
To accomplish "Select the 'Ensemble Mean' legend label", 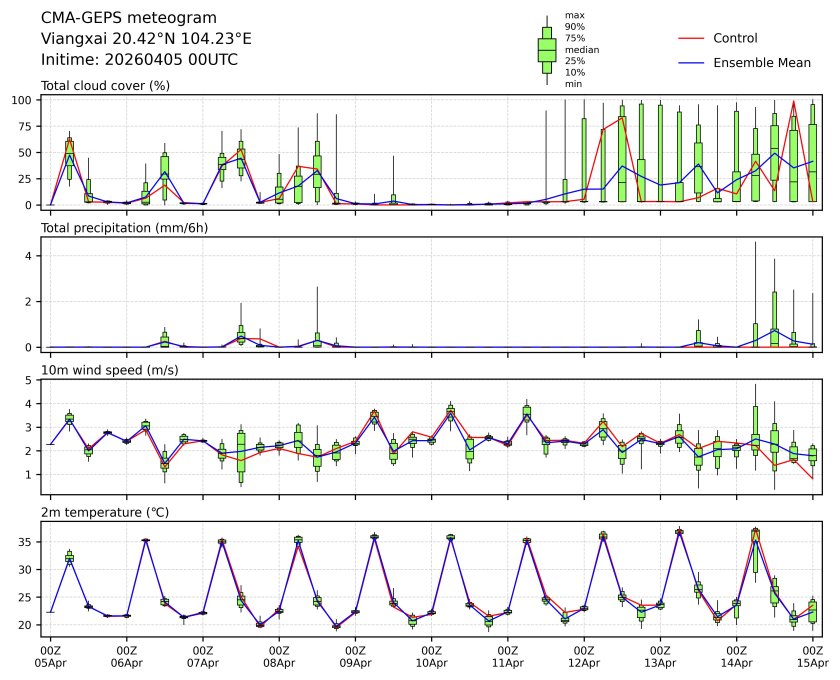I will point(761,62).
